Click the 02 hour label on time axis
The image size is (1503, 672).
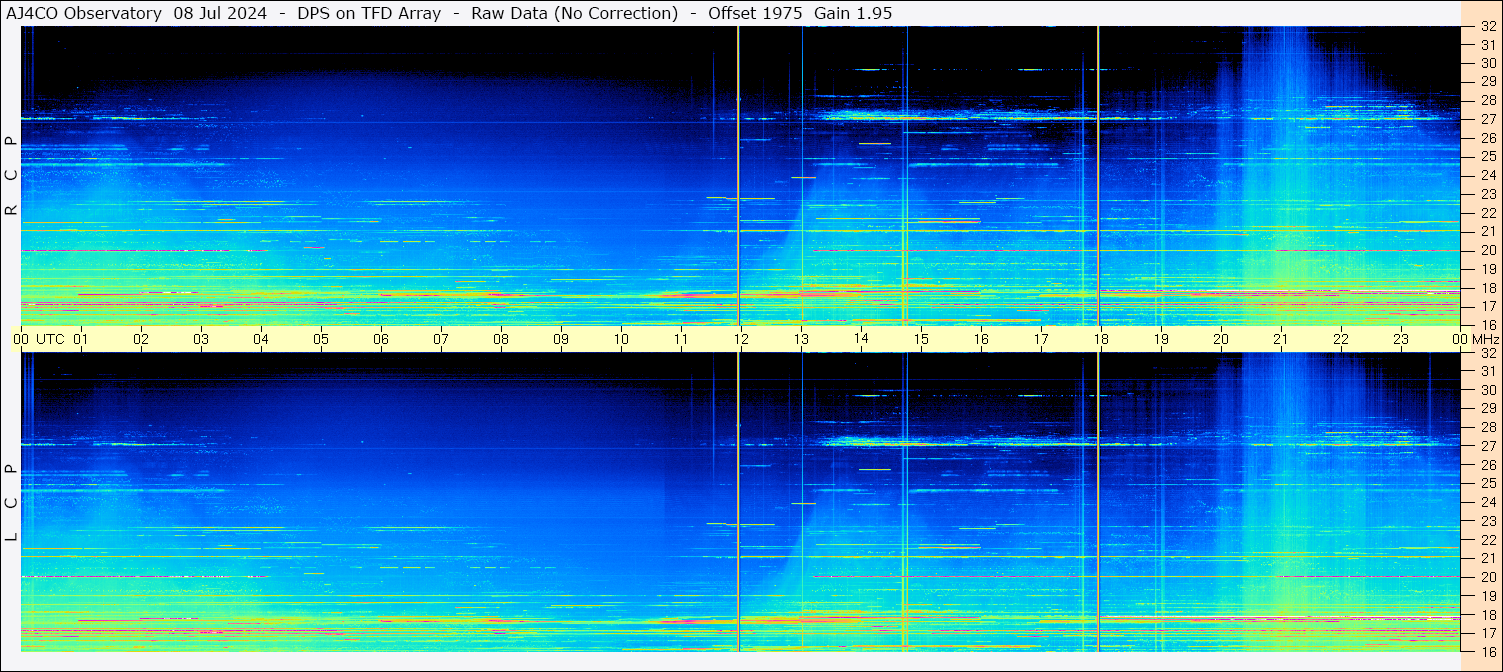141,339
